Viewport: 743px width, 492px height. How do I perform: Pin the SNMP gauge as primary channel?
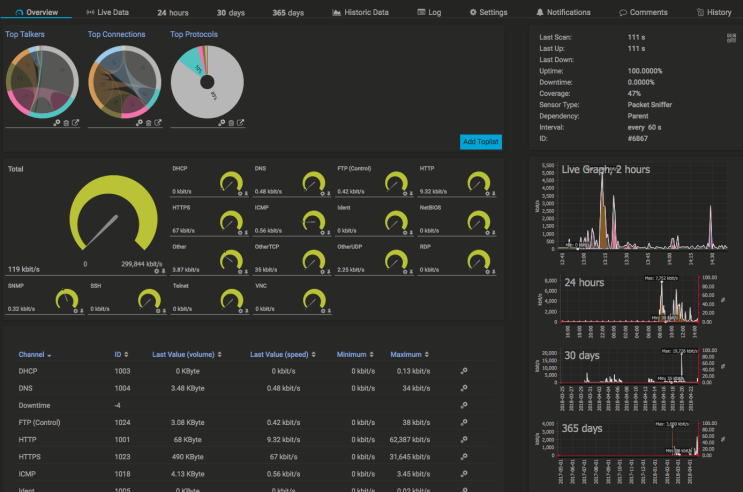pyautogui.click(x=82, y=311)
